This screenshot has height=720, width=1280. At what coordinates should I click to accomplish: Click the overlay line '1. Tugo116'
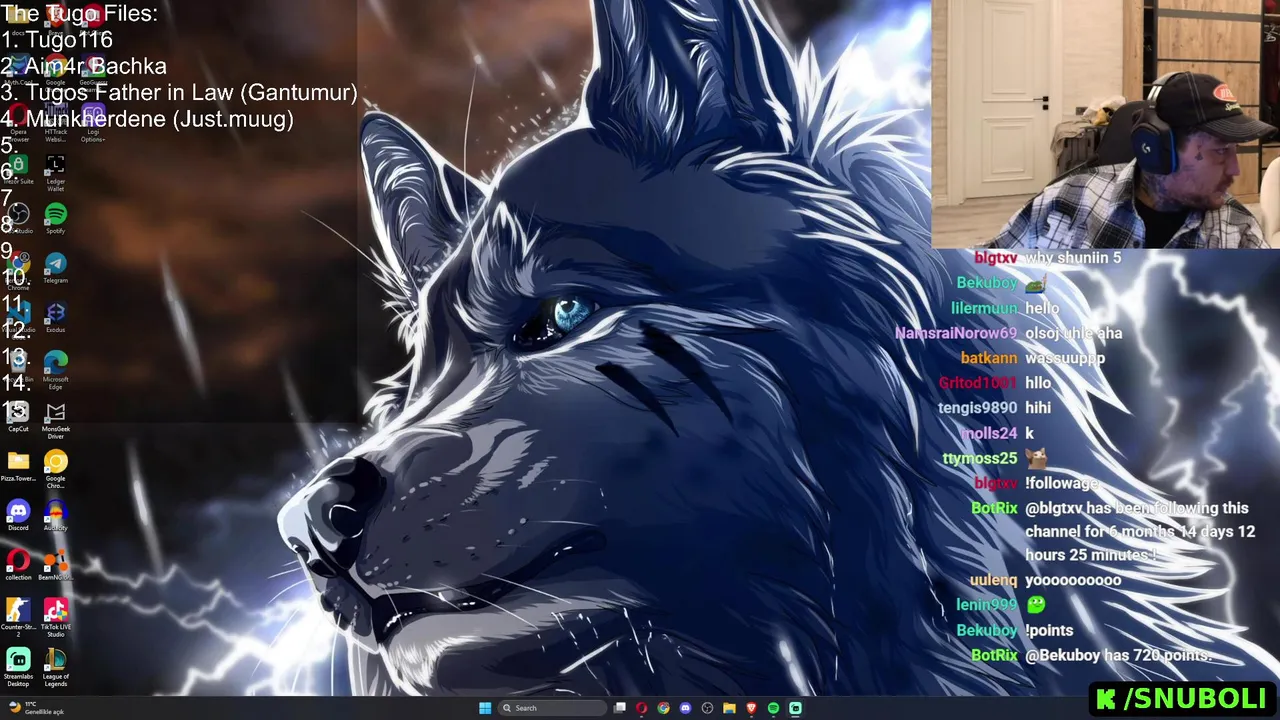[57, 40]
